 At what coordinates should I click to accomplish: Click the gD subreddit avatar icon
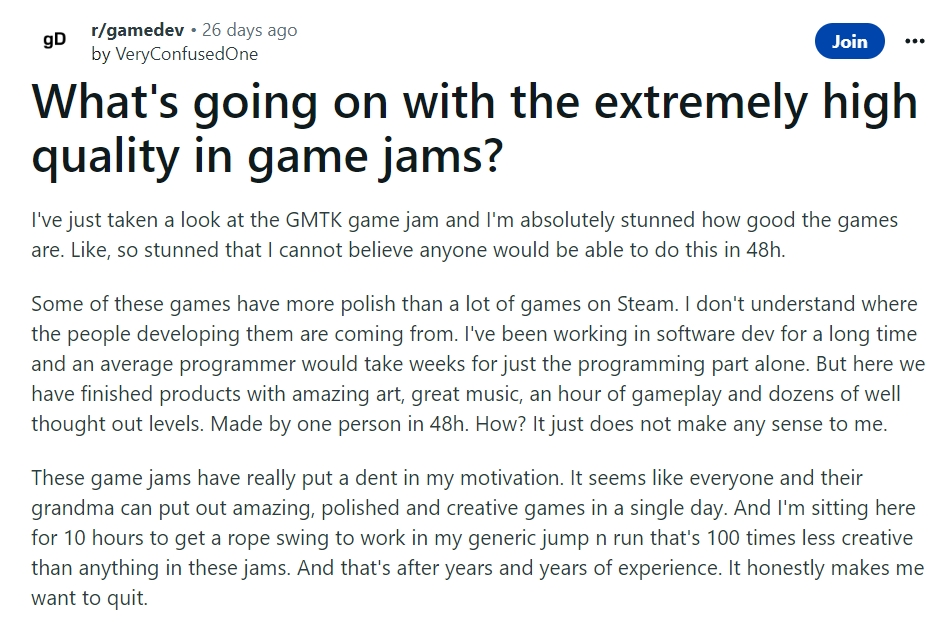[x=54, y=40]
